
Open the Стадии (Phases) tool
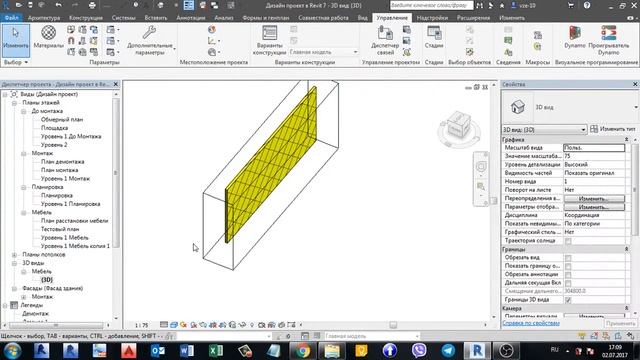point(434,38)
